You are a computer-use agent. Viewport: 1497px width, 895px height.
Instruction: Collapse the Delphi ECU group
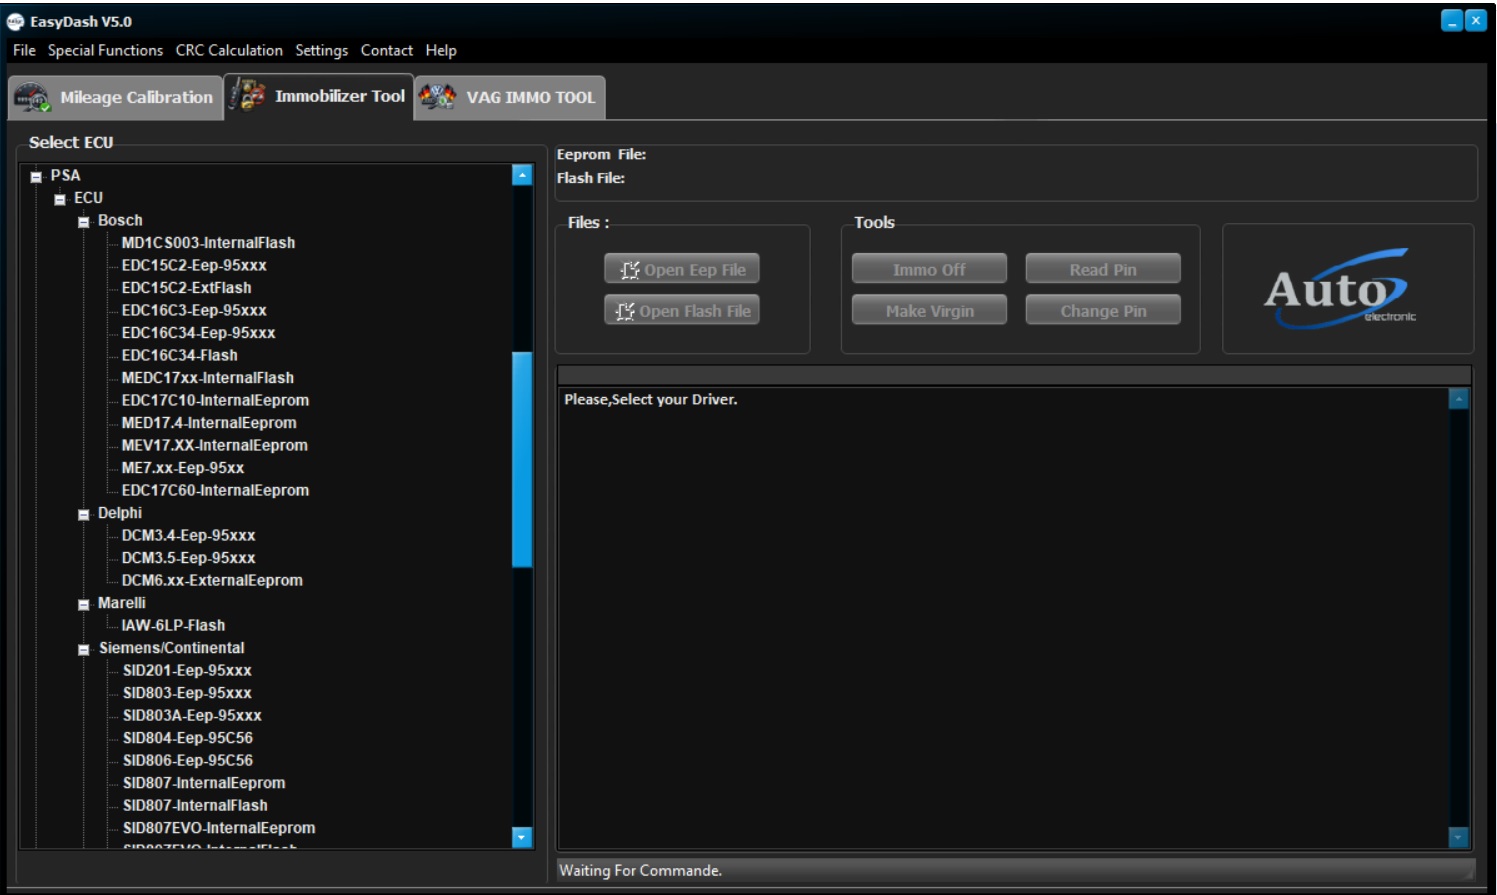pyautogui.click(x=84, y=514)
